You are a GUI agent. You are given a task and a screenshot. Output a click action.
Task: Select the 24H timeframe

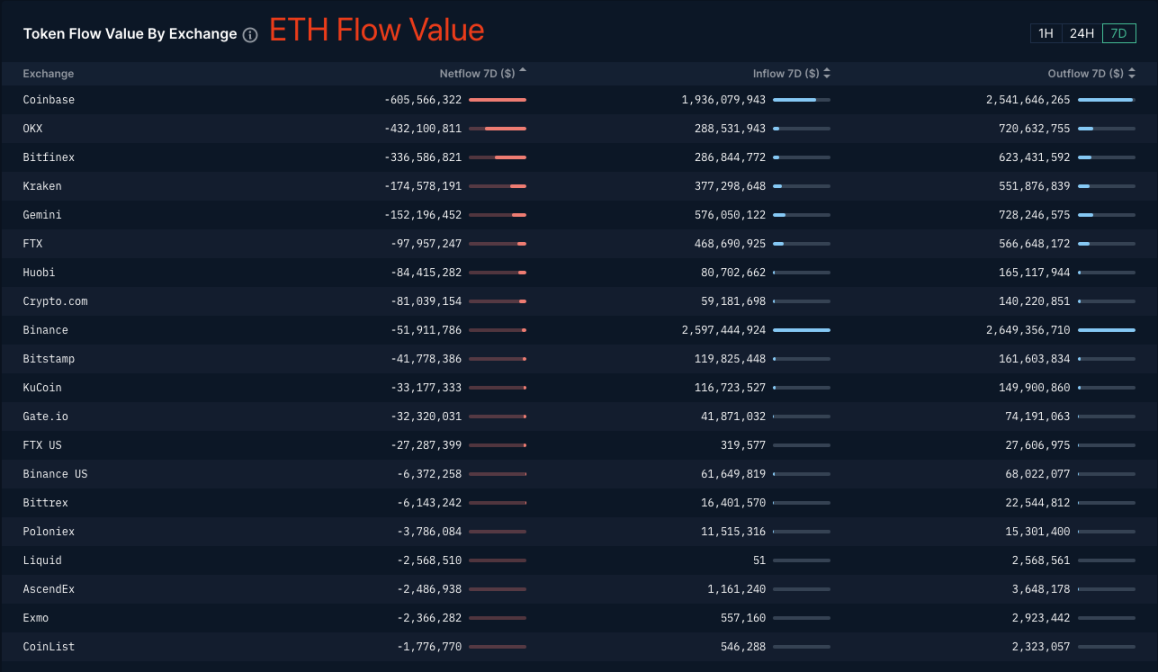pyautogui.click(x=1082, y=33)
